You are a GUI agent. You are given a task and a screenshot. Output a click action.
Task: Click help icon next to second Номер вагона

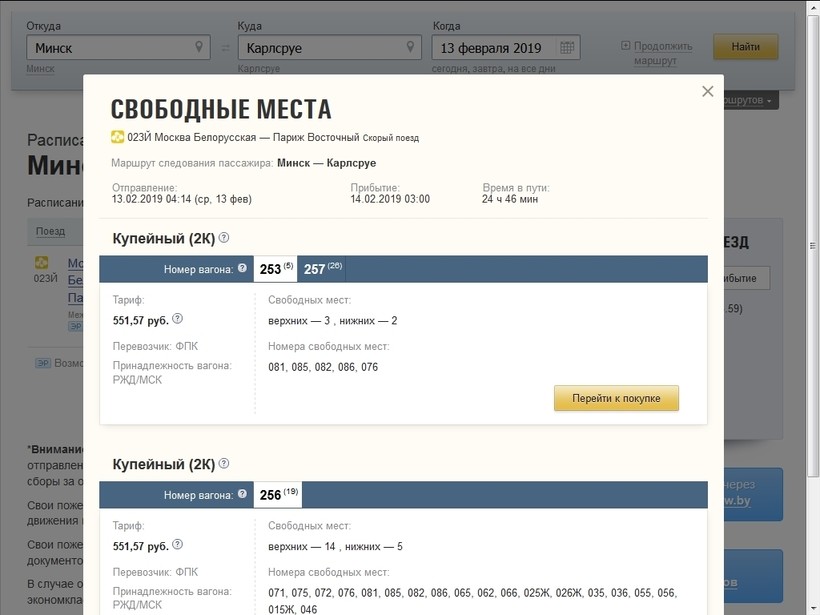coord(242,495)
